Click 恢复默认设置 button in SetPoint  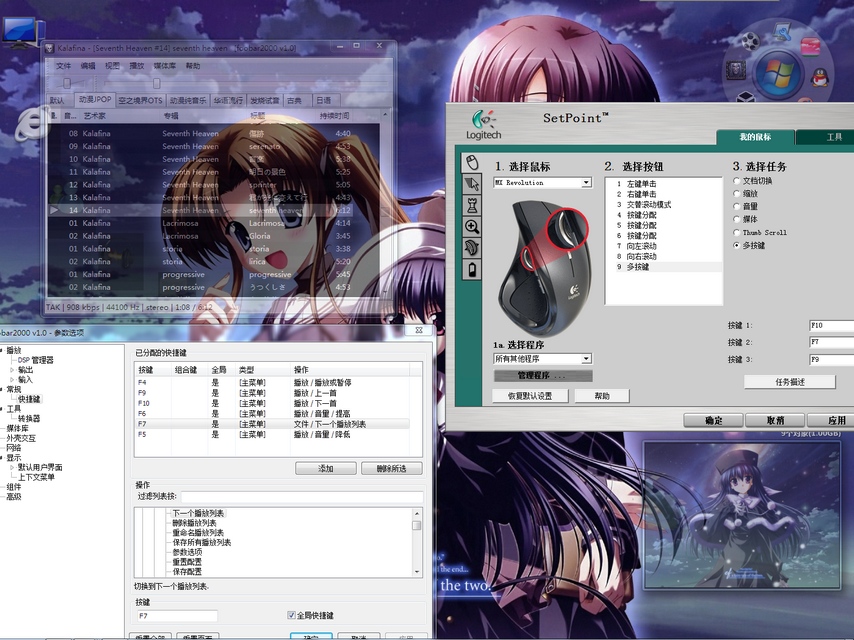point(530,396)
